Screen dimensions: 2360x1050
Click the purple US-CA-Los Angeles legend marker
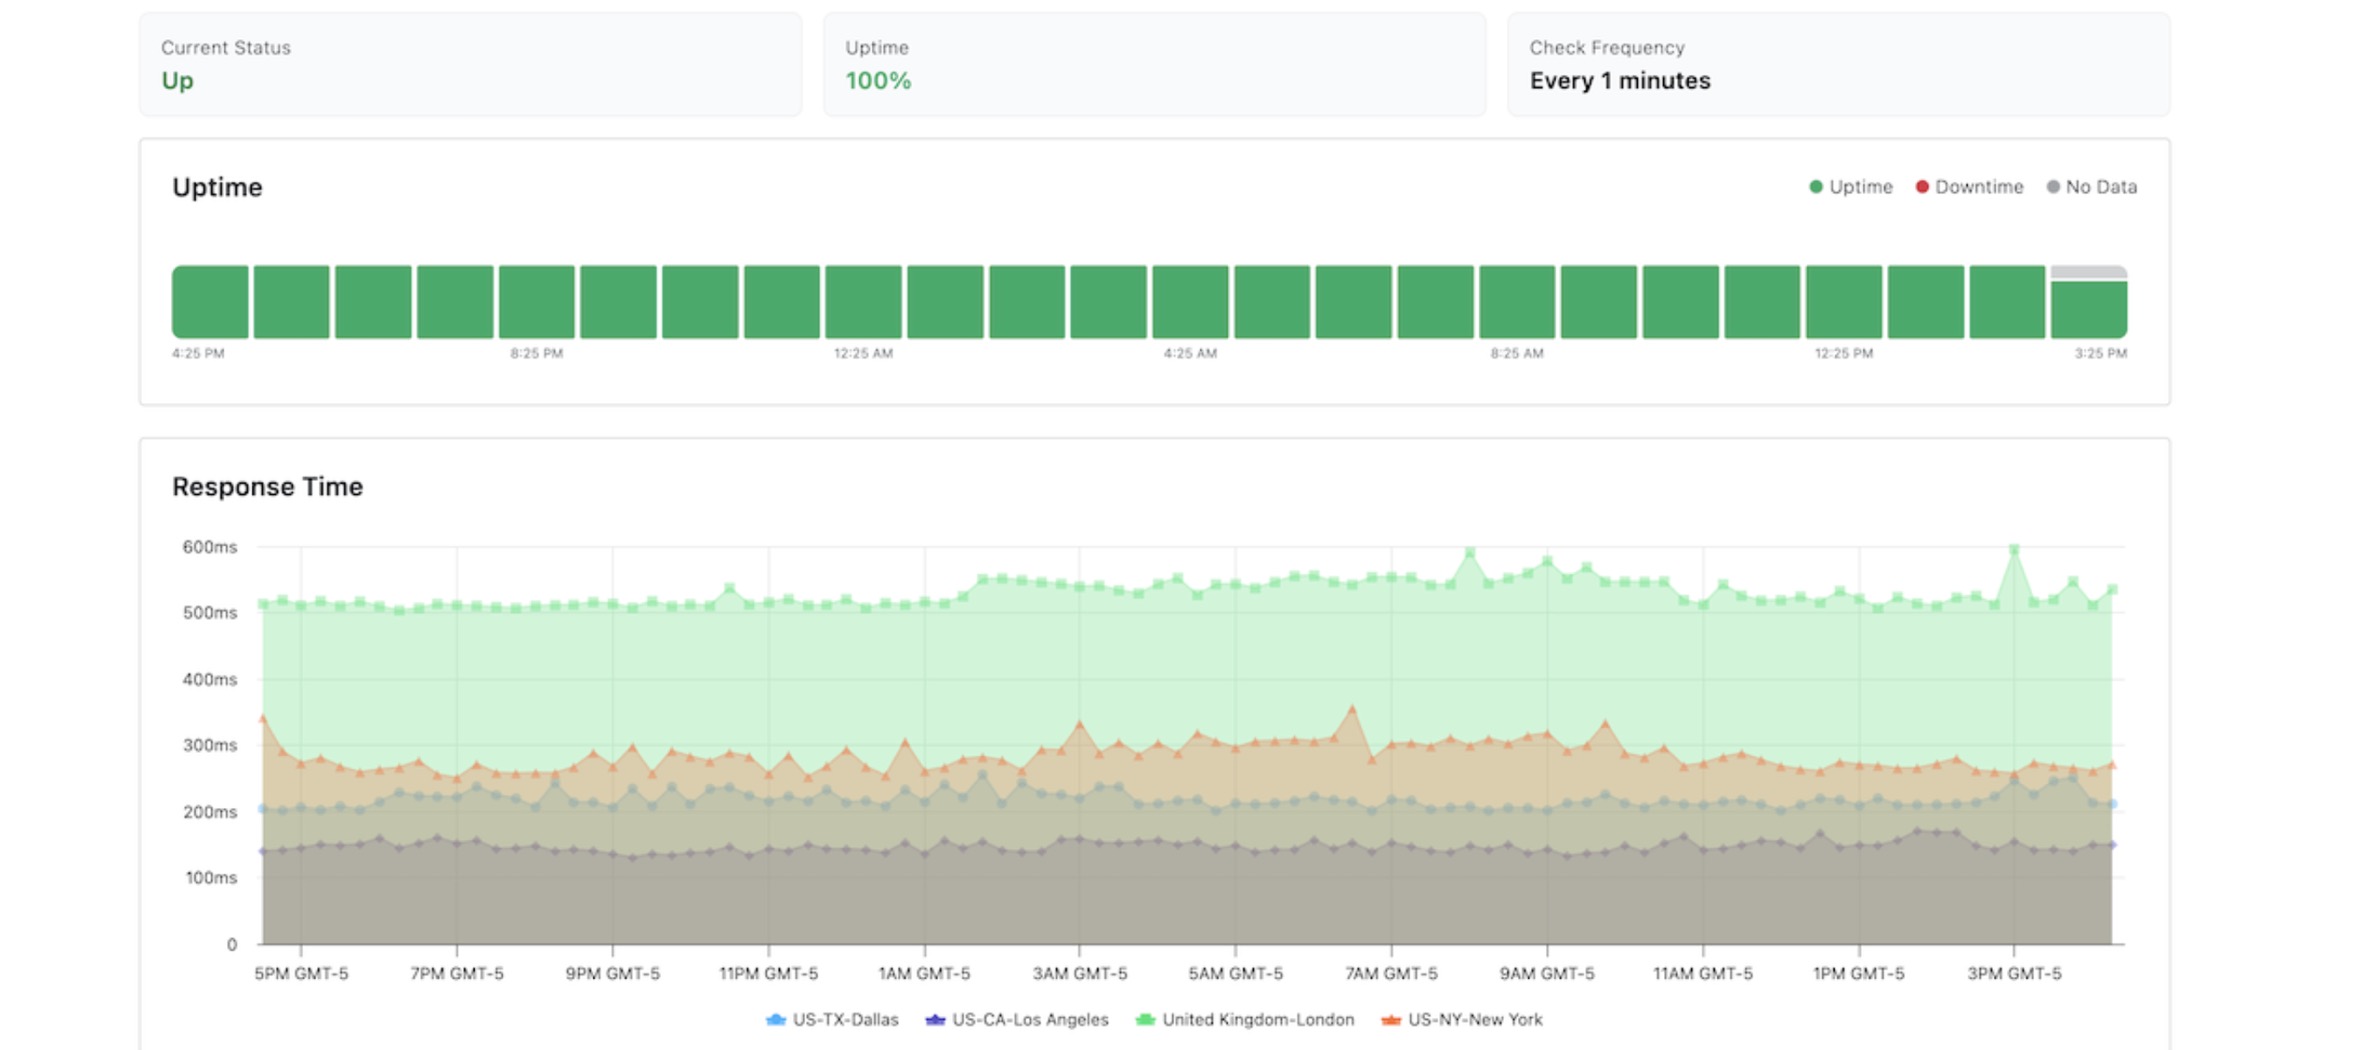pos(935,1019)
